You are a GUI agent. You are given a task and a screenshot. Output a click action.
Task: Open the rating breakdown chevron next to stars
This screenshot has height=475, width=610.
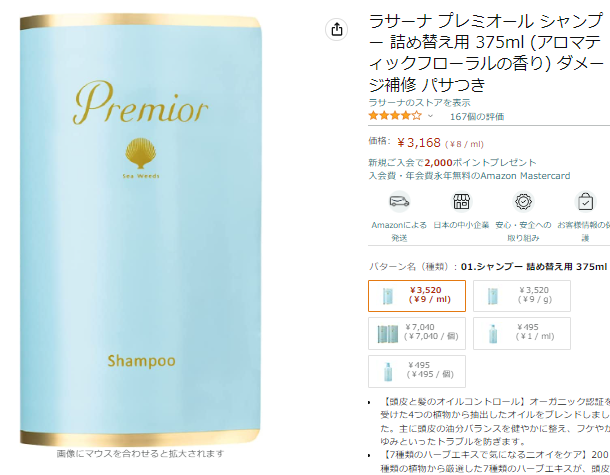point(430,116)
